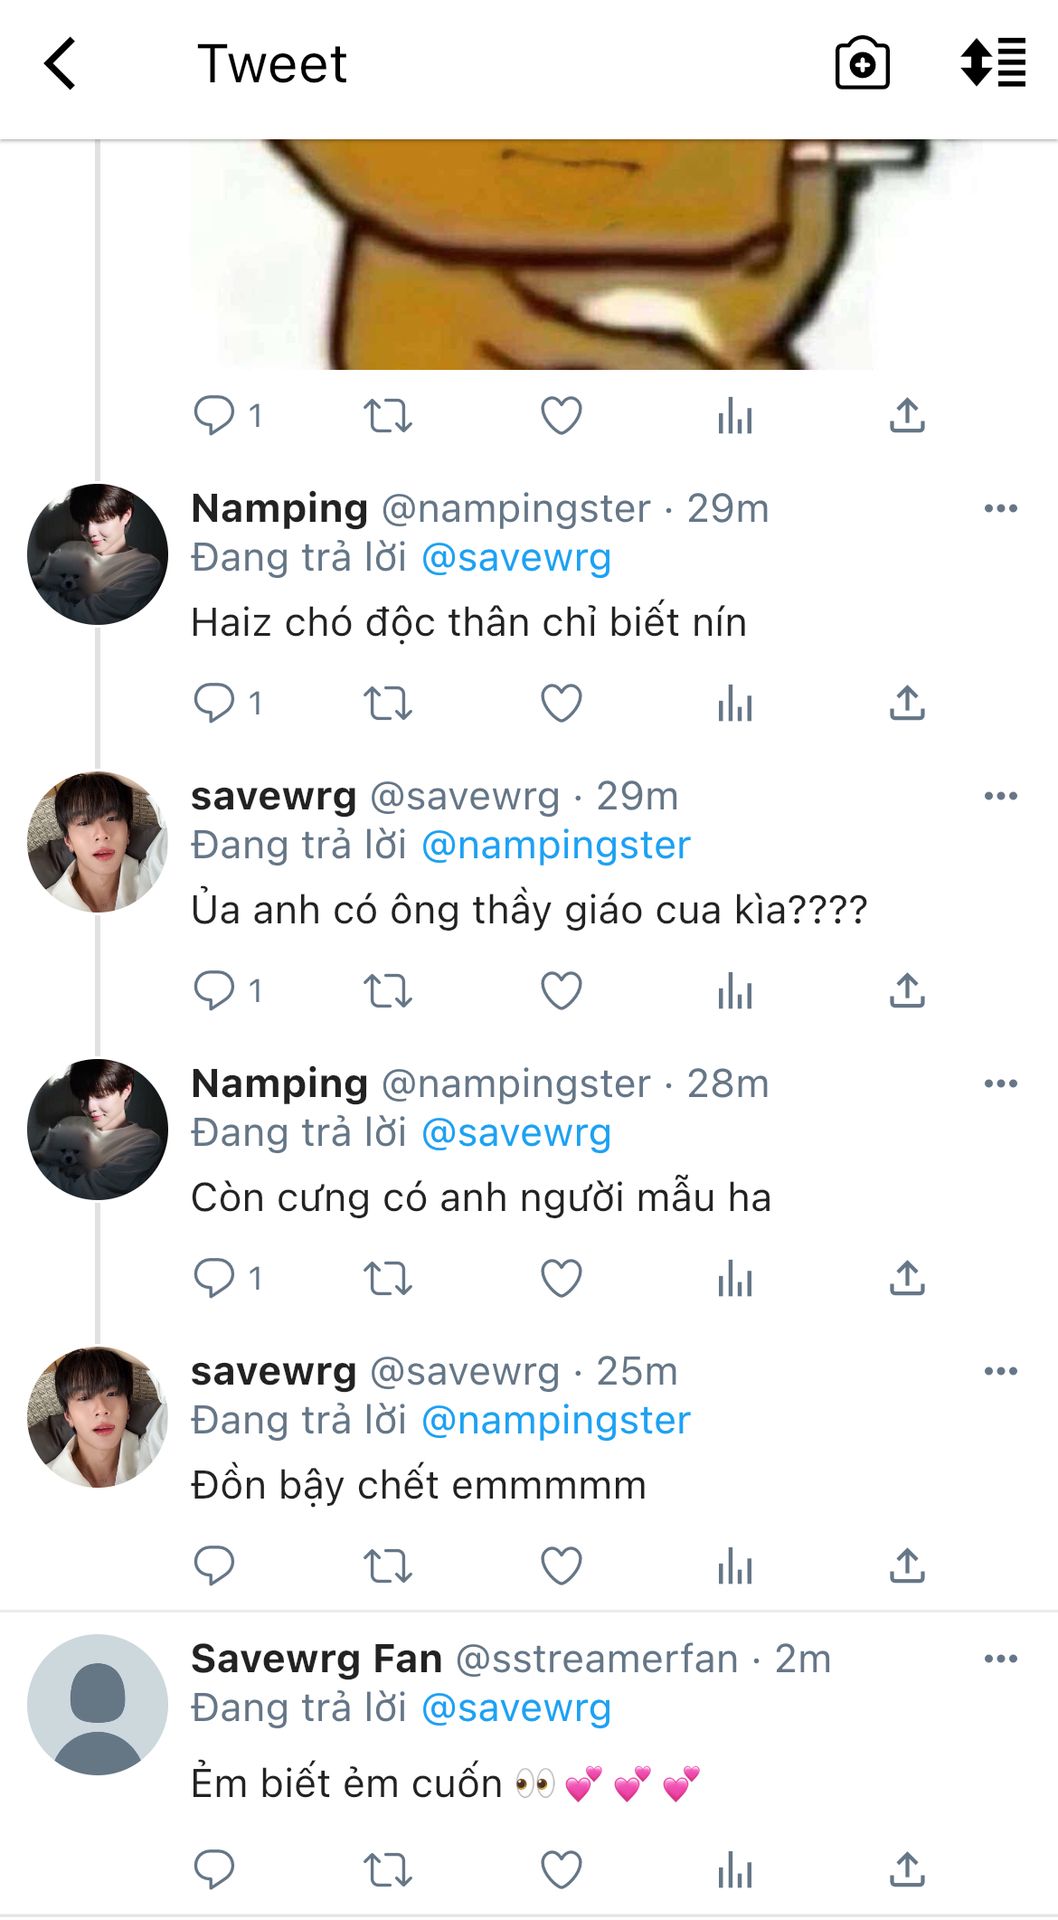Open savewrg's profile picture on the 29m reply
Viewport: 1058px width, 1920px height.
pyautogui.click(x=97, y=842)
